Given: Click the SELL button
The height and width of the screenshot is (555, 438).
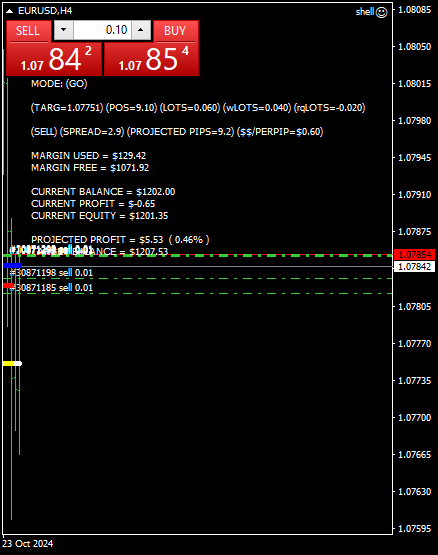Looking at the screenshot, I should tap(28, 31).
